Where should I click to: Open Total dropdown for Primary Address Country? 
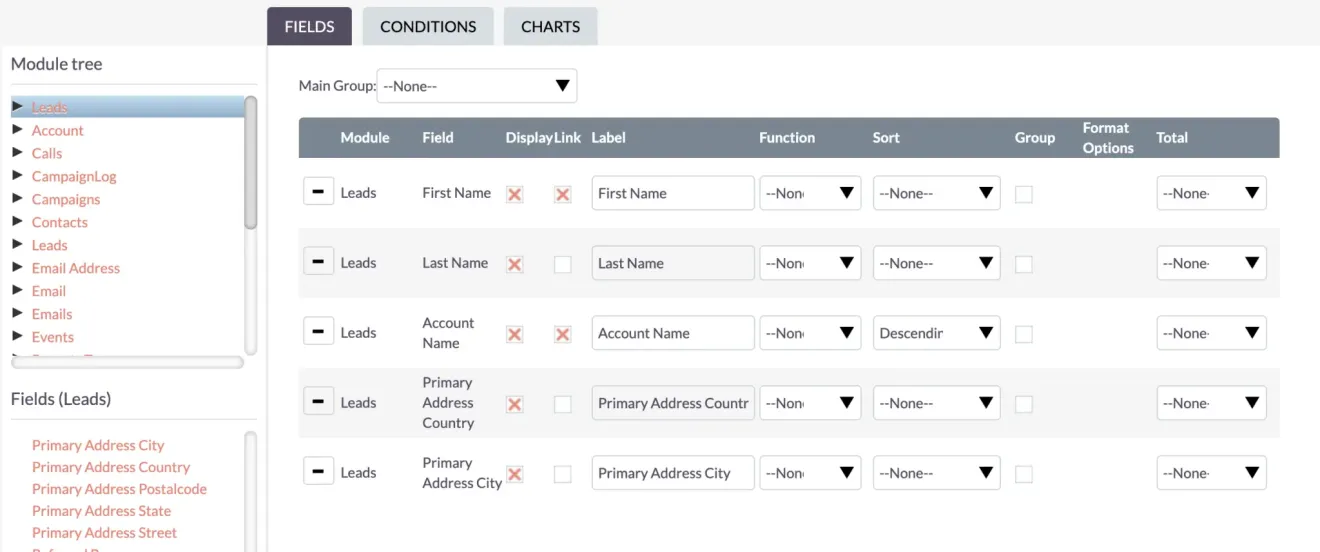pyautogui.click(x=1211, y=403)
